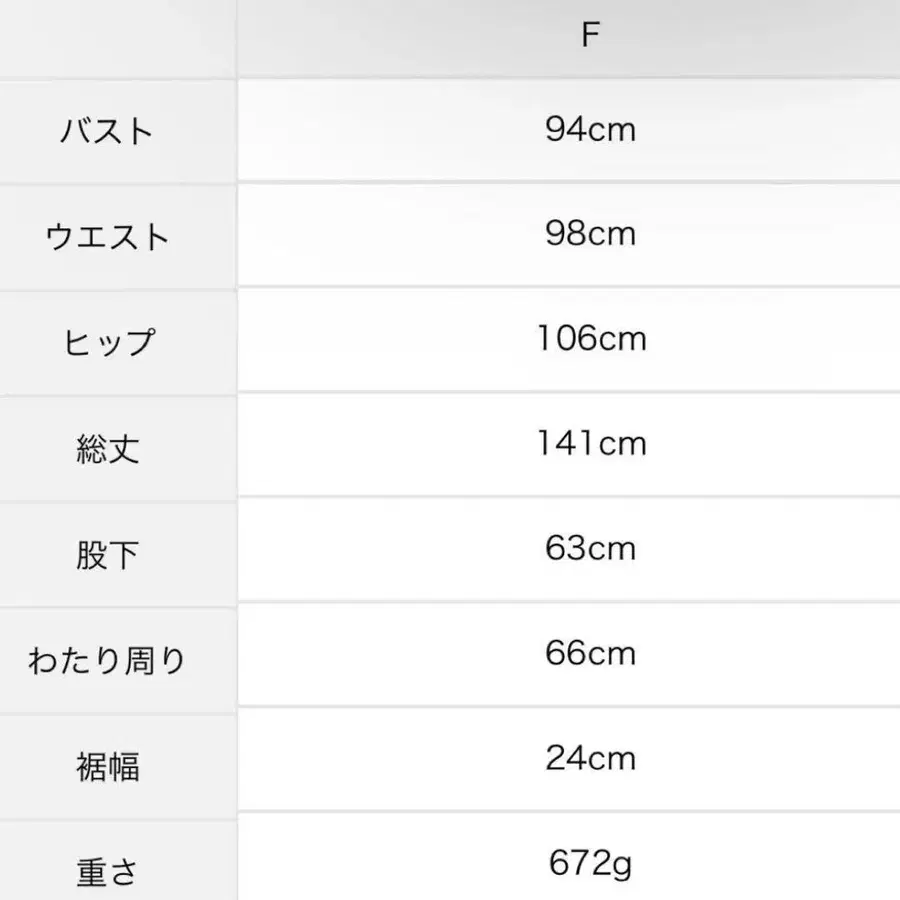This screenshot has height=900, width=900.
Task: Select the ウエスト row label
Action: point(107,238)
